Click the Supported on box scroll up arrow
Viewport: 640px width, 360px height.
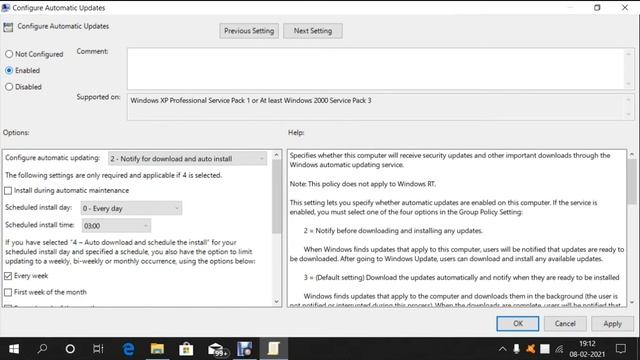pos(628,100)
